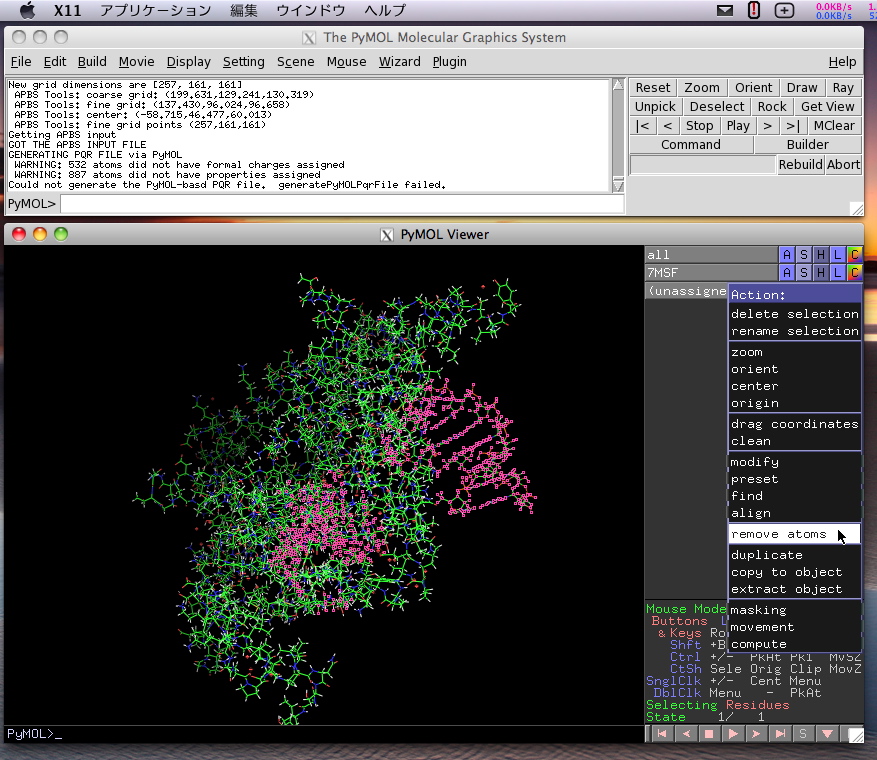The height and width of the screenshot is (760, 877).
Task: Click the log output vertical scrollbar track
Action: pos(618,135)
